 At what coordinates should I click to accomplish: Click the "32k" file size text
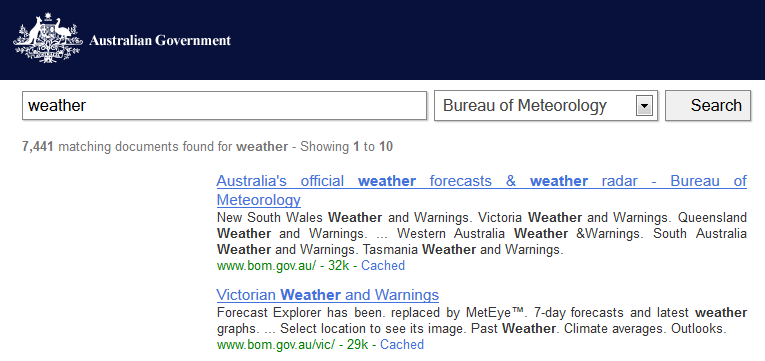339,266
